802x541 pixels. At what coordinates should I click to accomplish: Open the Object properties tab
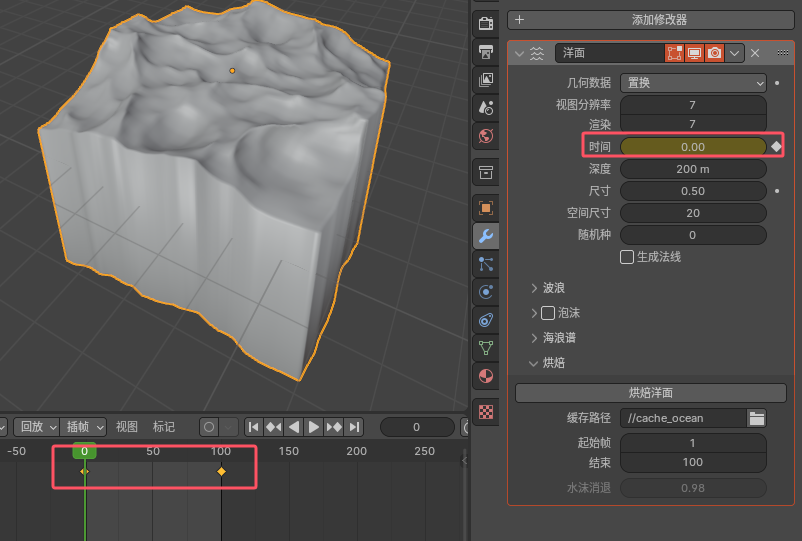[x=485, y=208]
